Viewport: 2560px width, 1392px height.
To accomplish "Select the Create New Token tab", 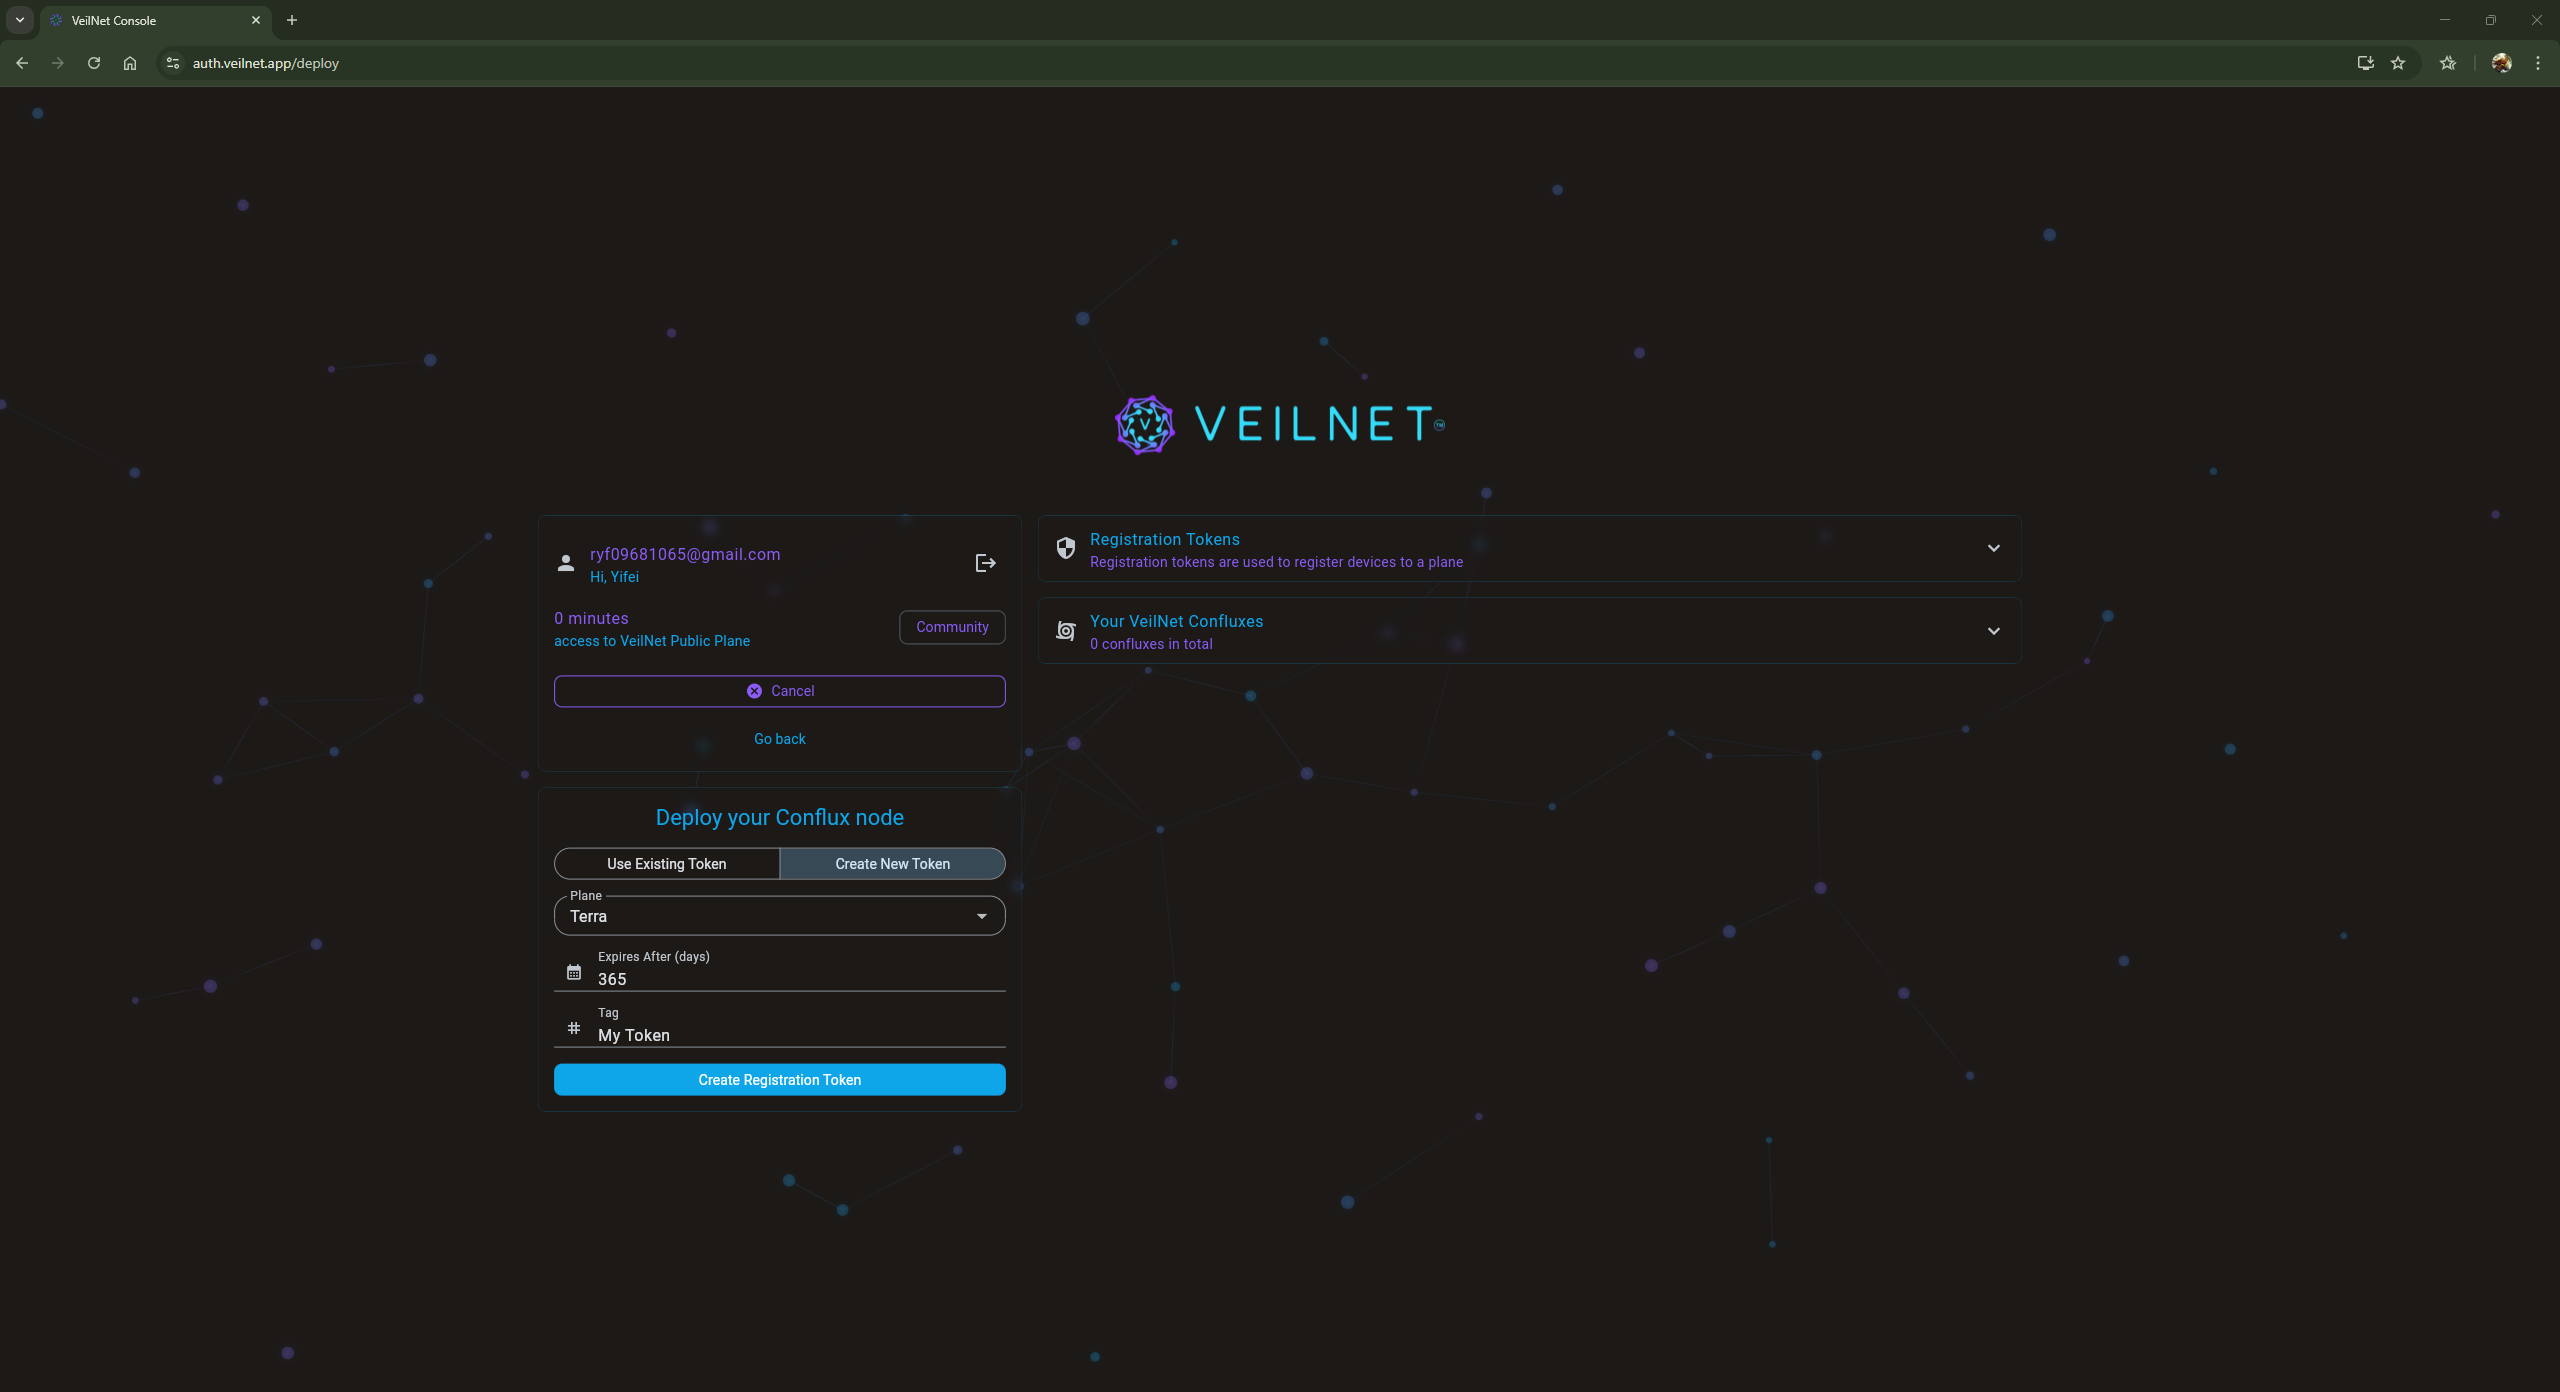I will coord(892,863).
